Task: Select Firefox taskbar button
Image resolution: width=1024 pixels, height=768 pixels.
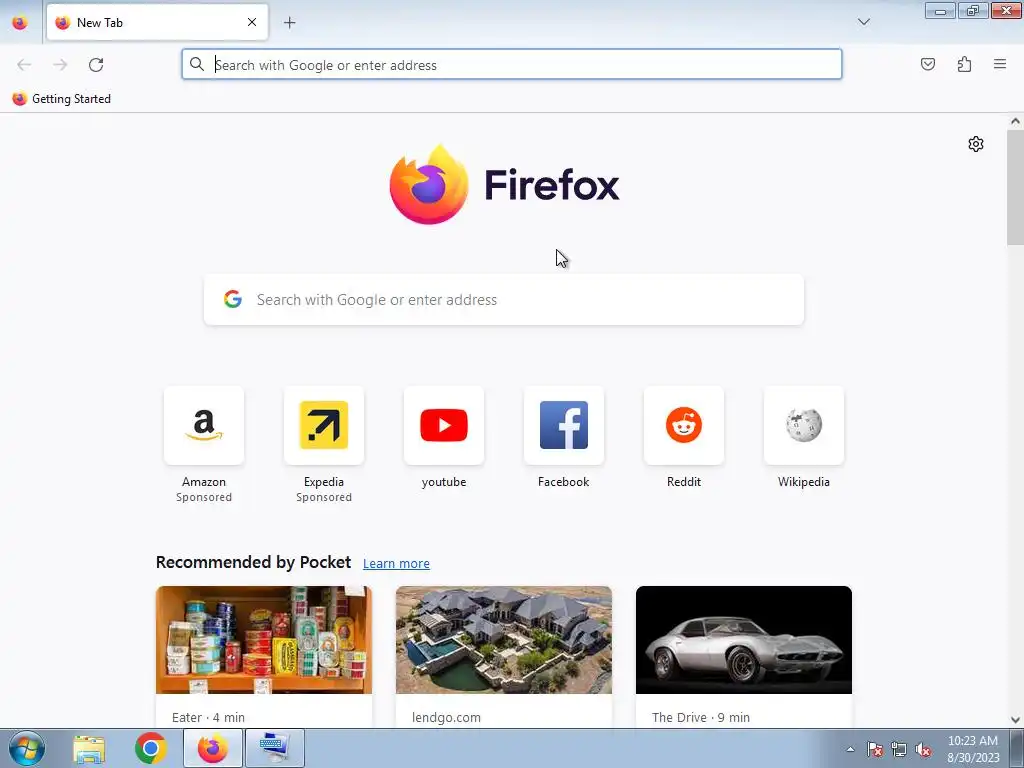Action: [213, 748]
